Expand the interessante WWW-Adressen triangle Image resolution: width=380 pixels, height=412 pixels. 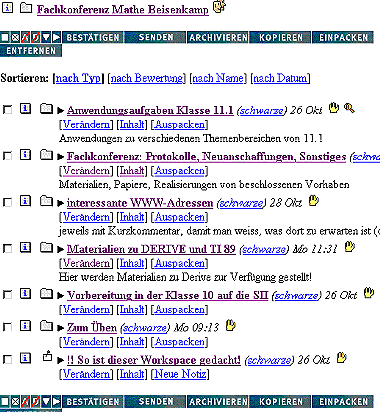pos(60,203)
